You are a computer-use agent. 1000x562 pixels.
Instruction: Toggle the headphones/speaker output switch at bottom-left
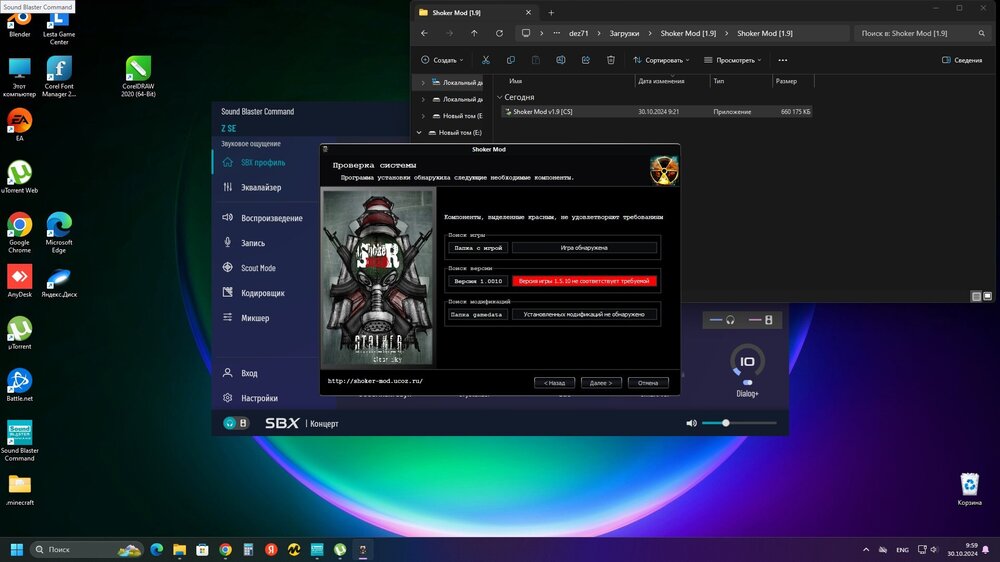(x=236, y=423)
